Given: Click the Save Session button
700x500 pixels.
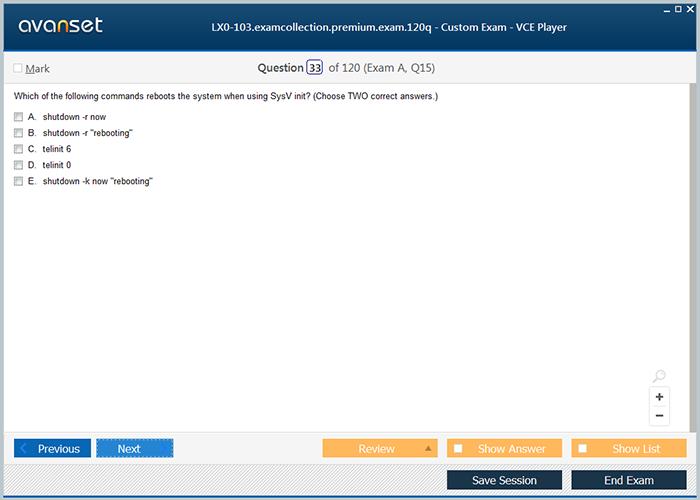Looking at the screenshot, I should click(504, 480).
